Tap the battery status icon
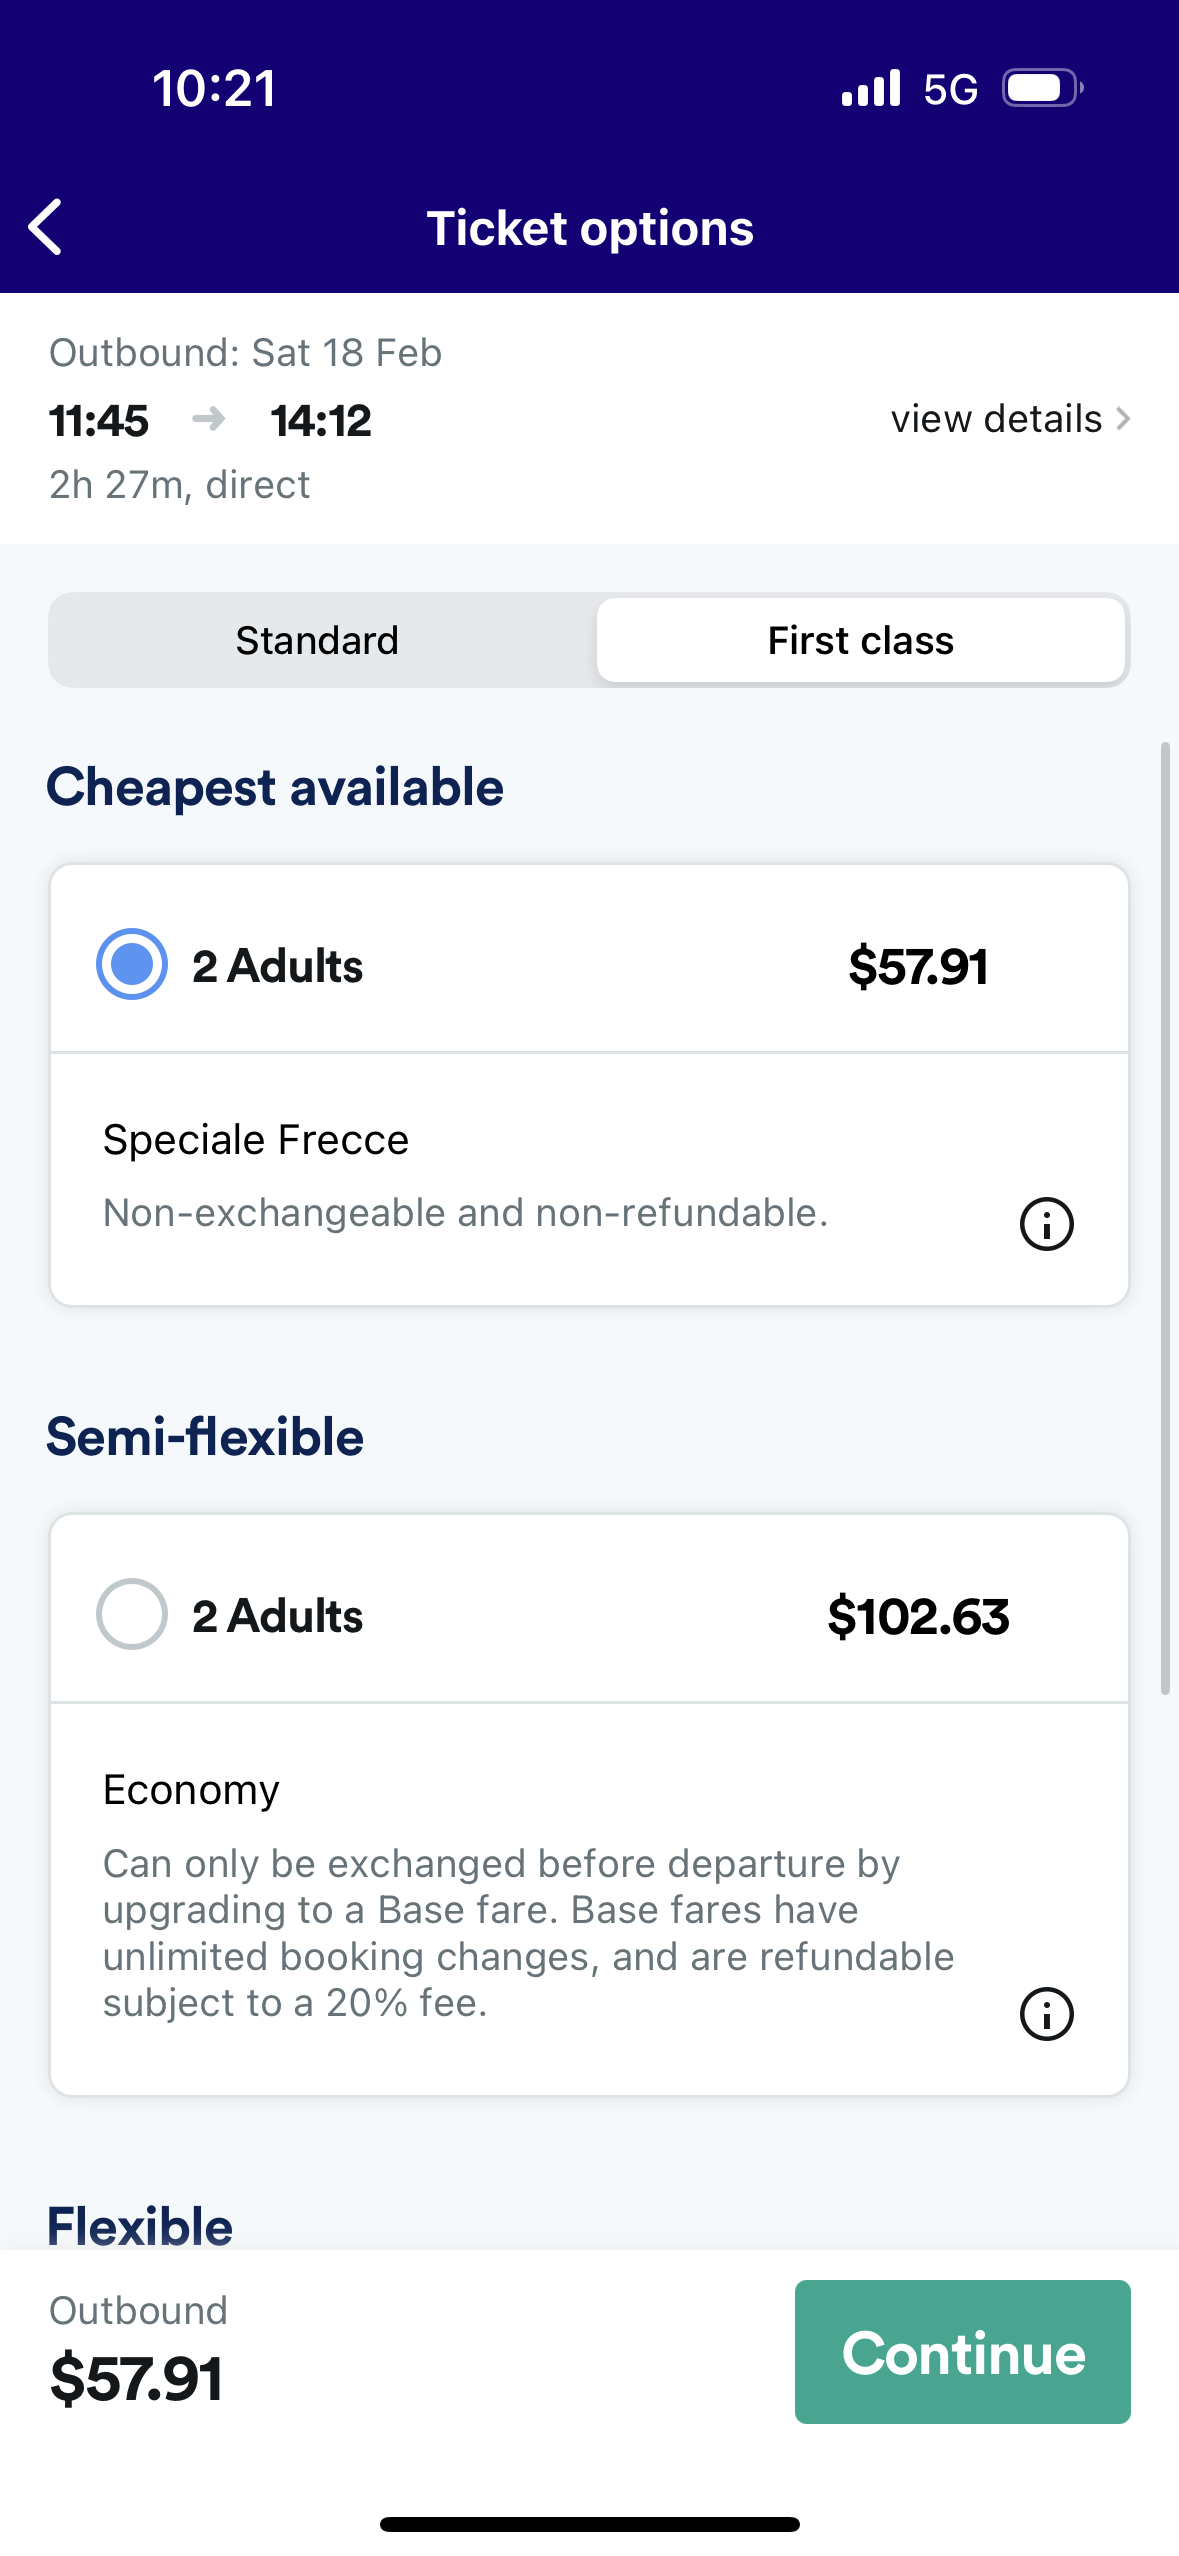The image size is (1179, 2556). tap(1043, 88)
